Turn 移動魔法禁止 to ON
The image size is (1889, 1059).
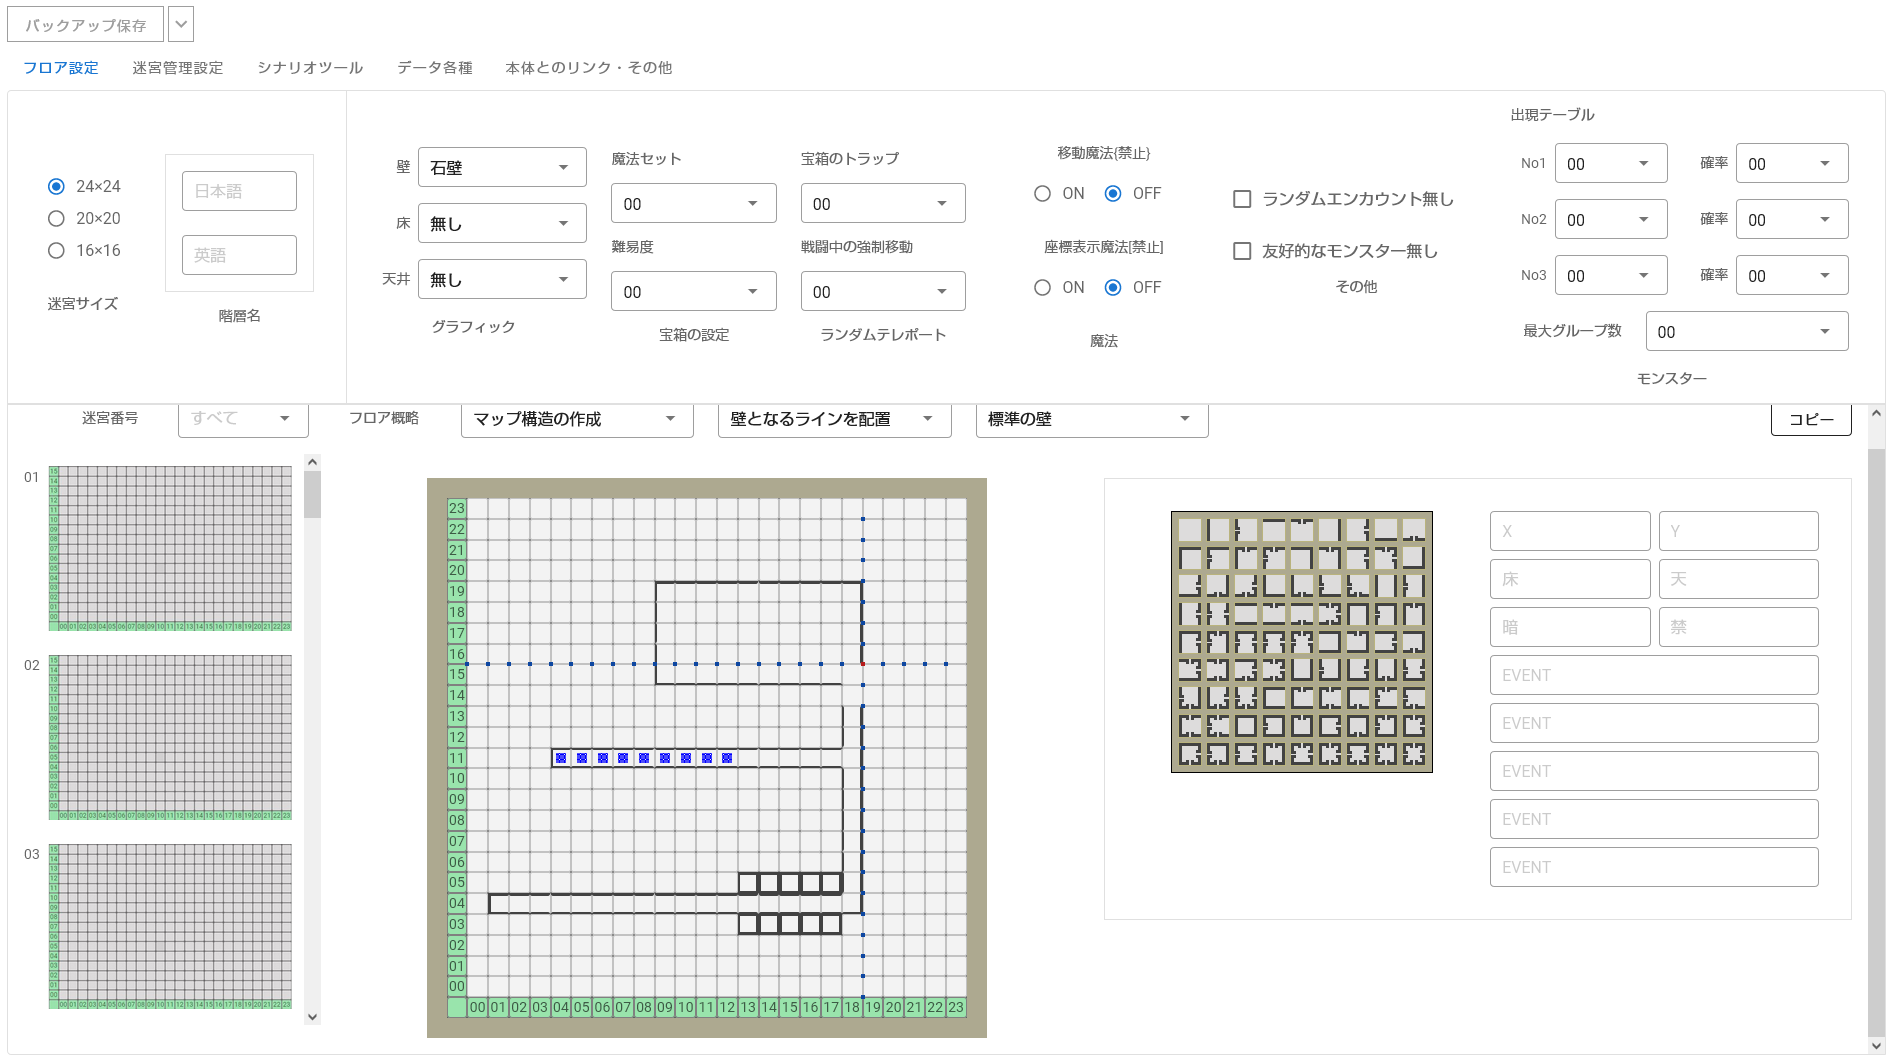pyautogui.click(x=1042, y=193)
